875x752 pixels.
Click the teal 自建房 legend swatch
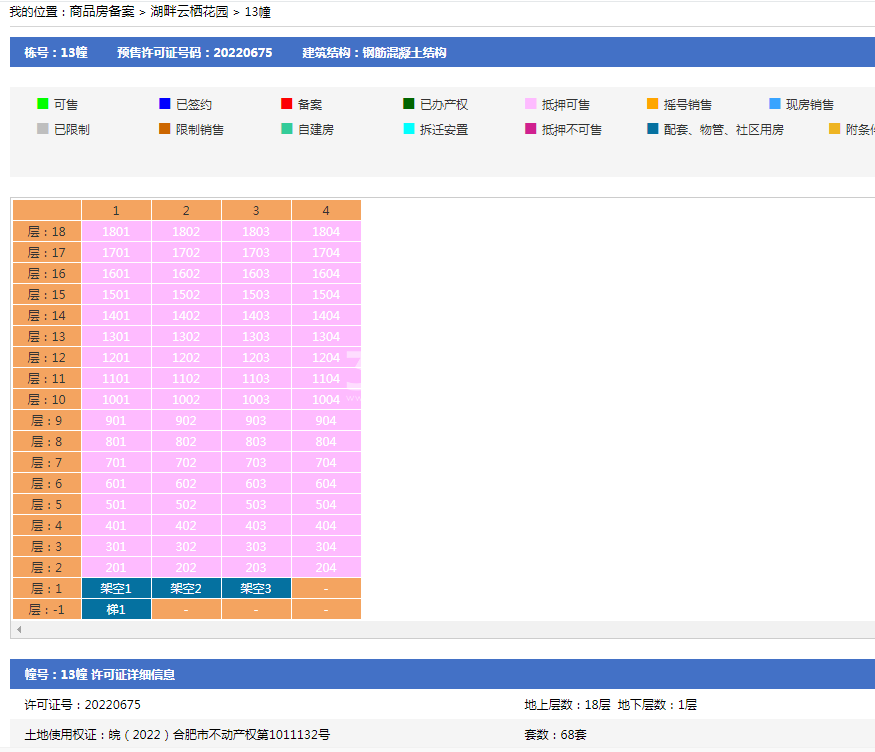click(x=287, y=129)
